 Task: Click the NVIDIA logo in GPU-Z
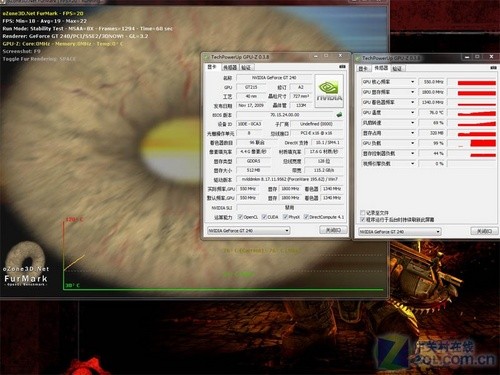pos(329,91)
